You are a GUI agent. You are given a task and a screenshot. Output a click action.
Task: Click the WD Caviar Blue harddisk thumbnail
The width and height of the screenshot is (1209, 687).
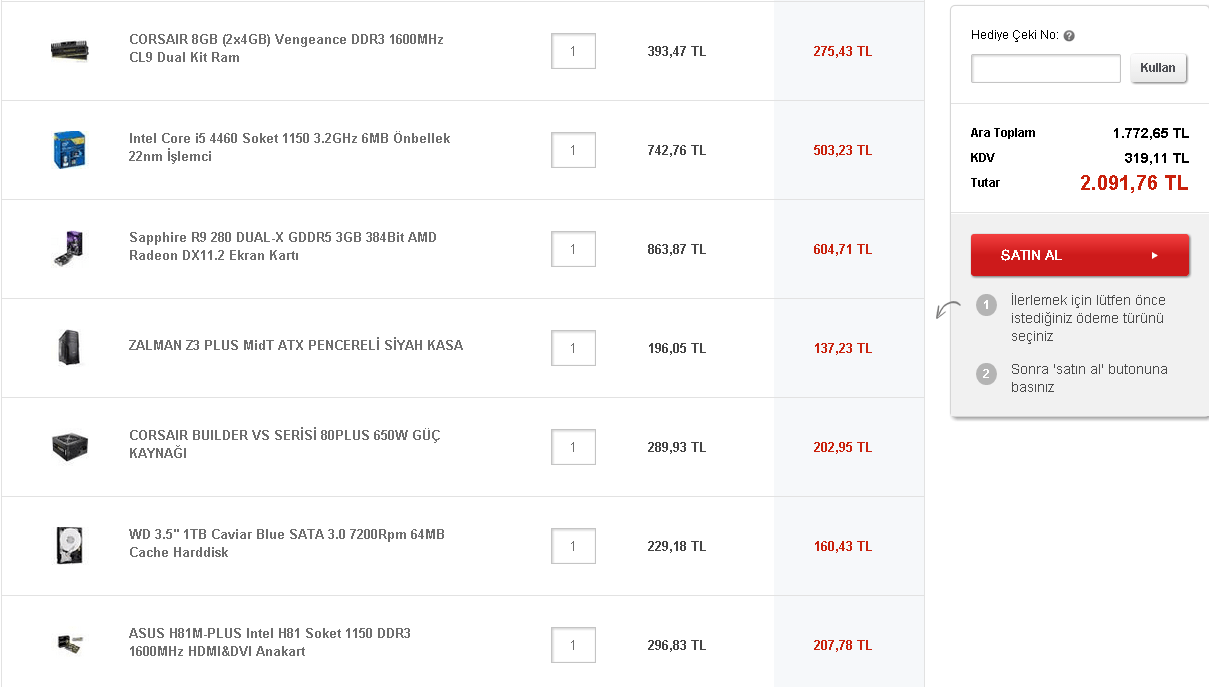[x=69, y=545]
